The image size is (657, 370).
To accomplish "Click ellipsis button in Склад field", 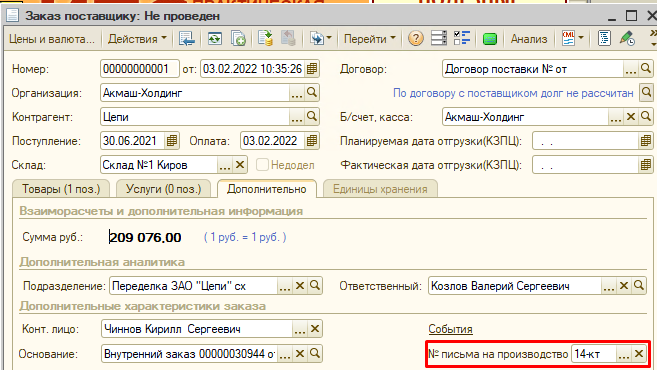I will (225, 165).
